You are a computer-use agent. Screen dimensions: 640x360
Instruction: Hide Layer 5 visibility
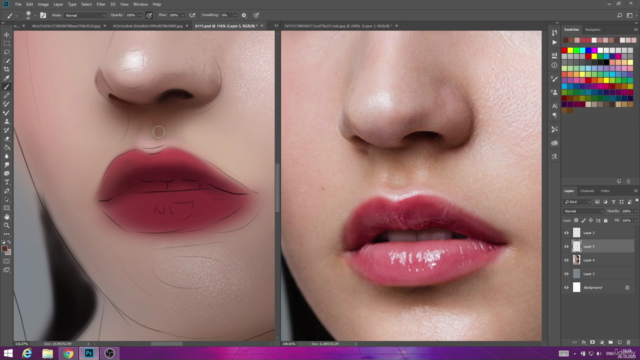pos(566,247)
